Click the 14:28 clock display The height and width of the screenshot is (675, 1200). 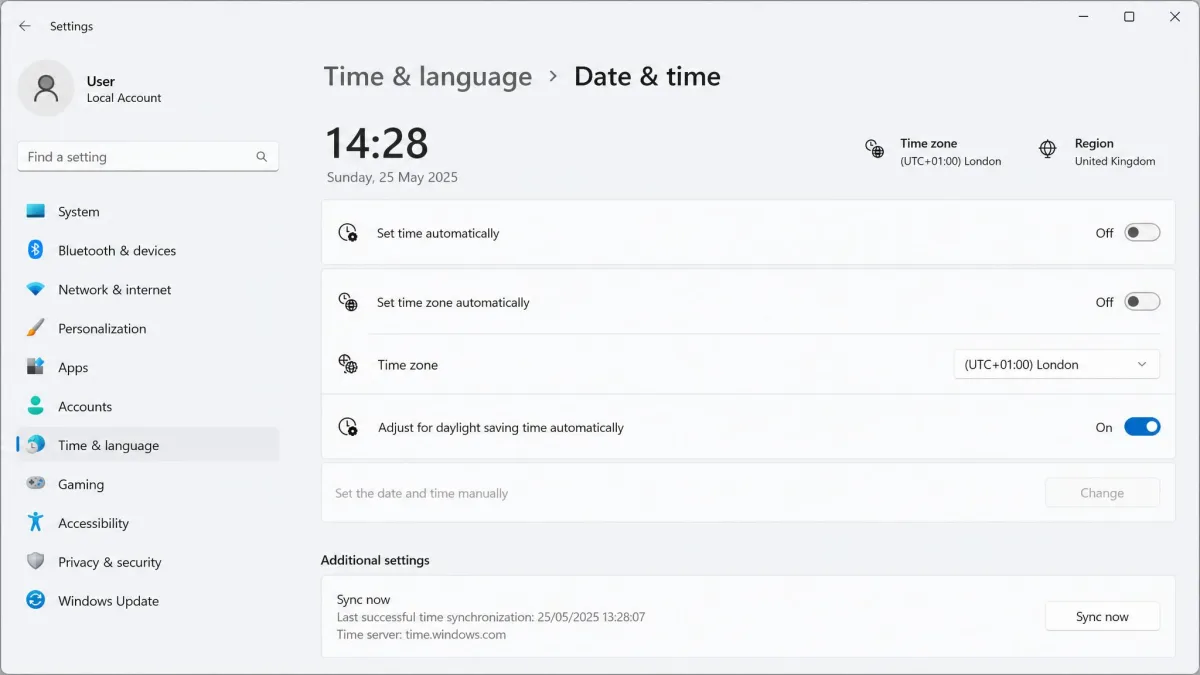(377, 144)
